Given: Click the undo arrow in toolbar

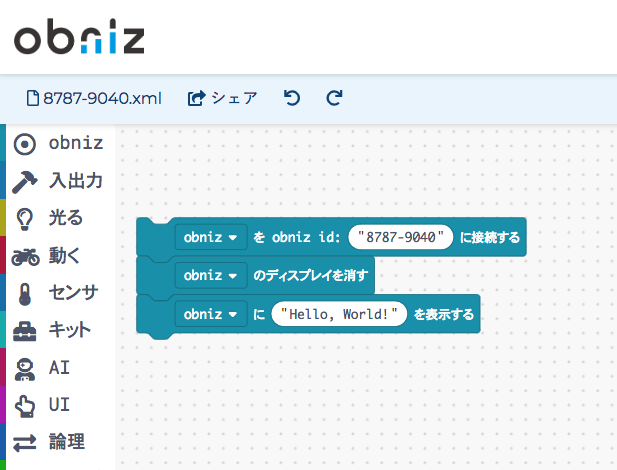Looking at the screenshot, I should tap(291, 98).
